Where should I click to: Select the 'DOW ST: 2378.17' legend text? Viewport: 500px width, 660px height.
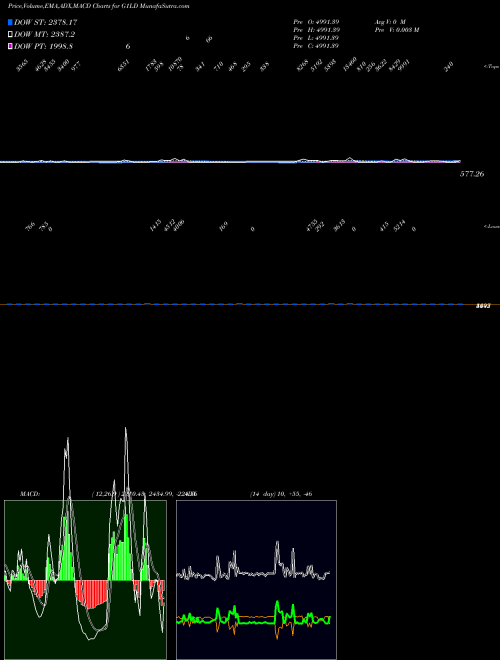pos(45,22)
